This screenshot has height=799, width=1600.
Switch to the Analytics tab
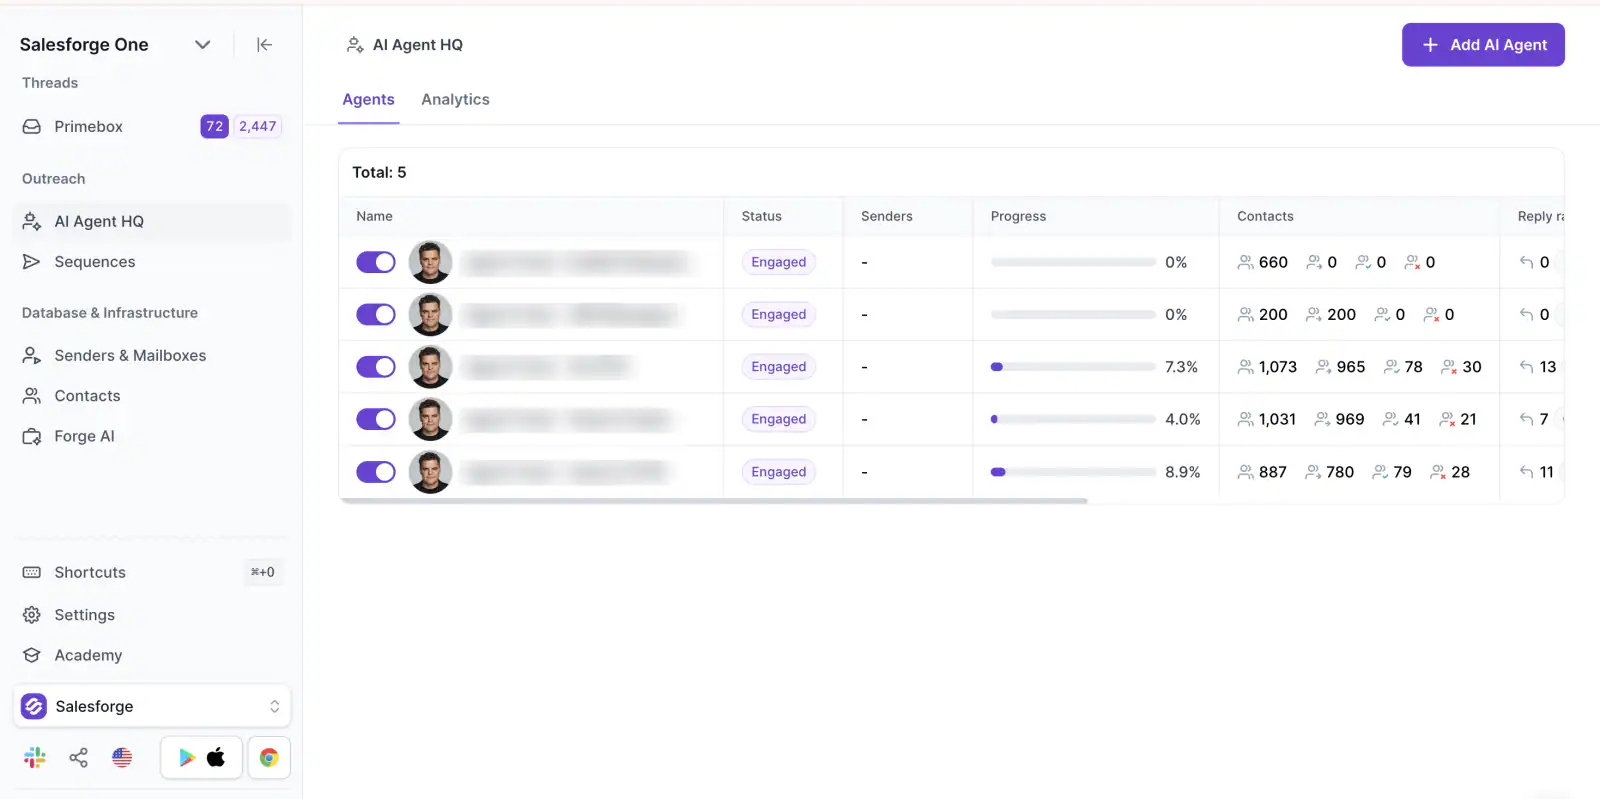(455, 100)
